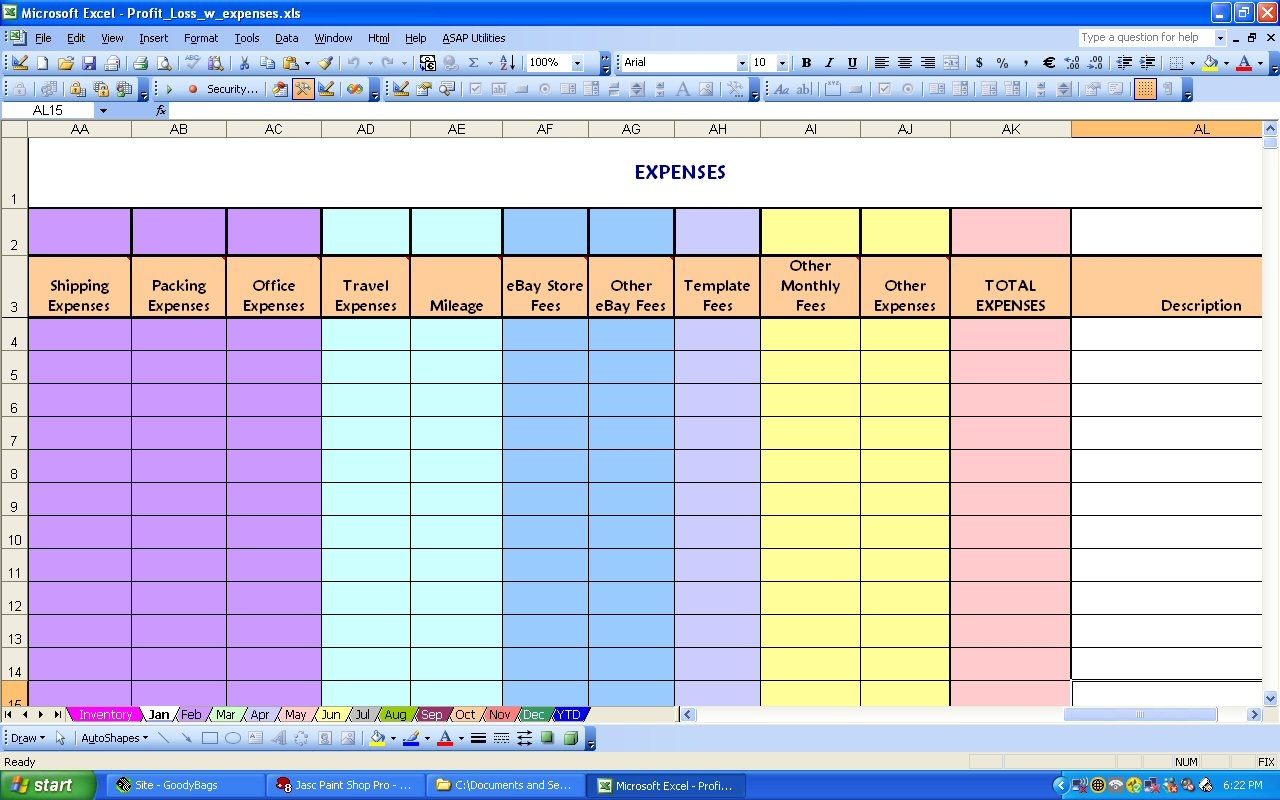Open the ASAP Utilities menu
This screenshot has width=1280, height=800.
[473, 38]
